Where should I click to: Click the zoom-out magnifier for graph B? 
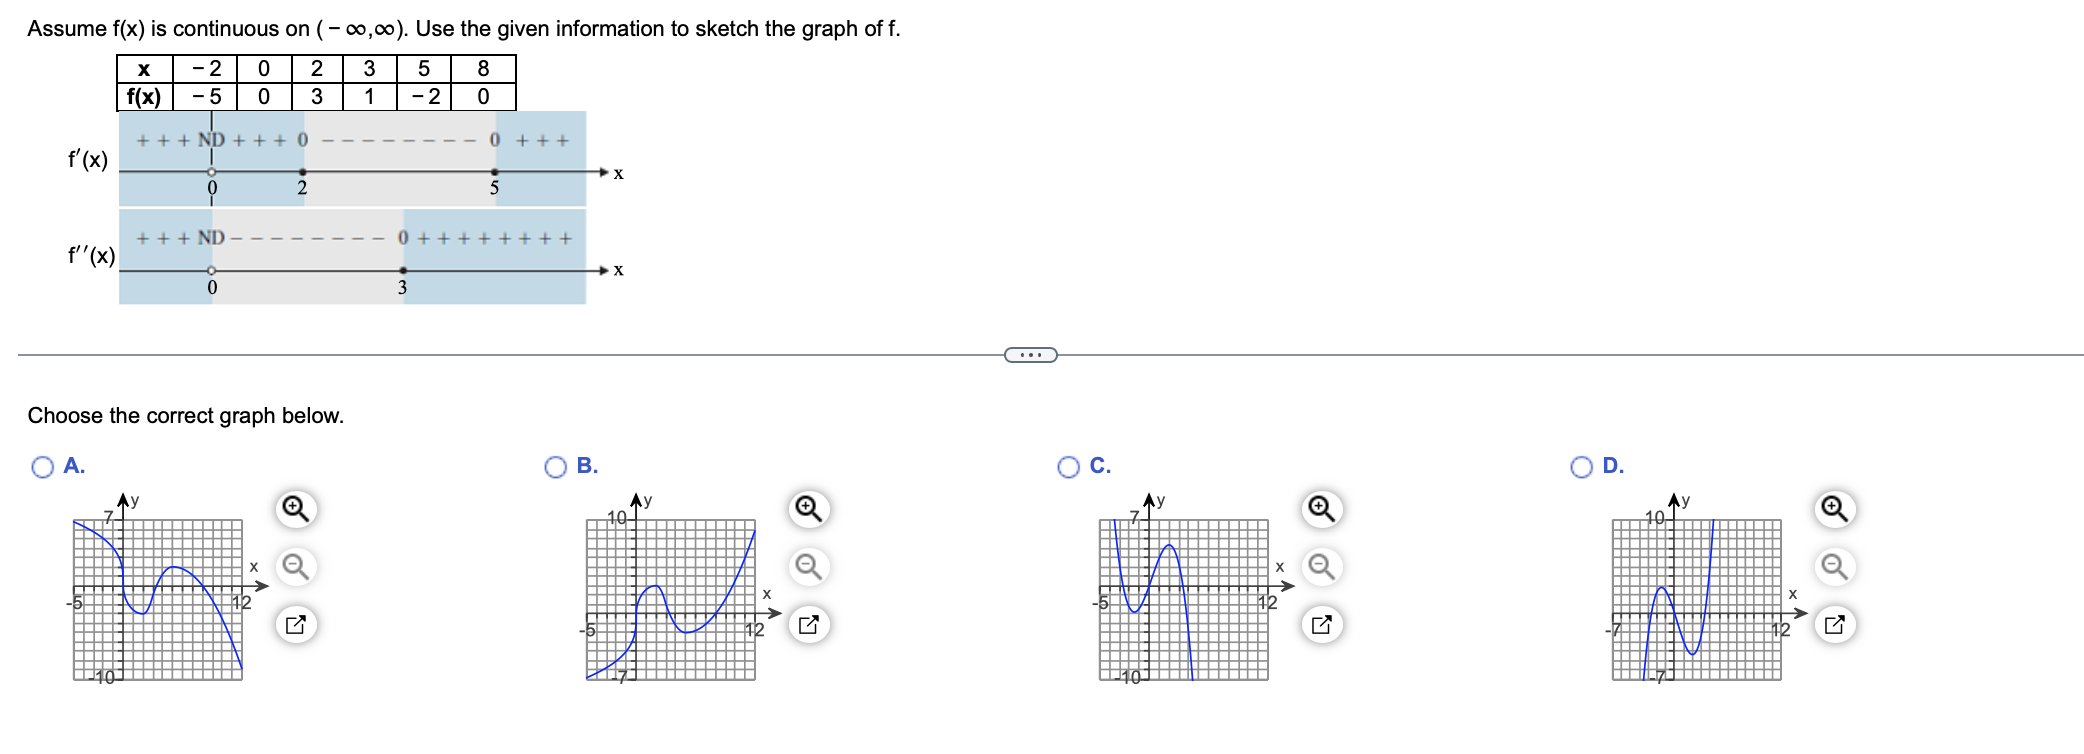tap(807, 567)
